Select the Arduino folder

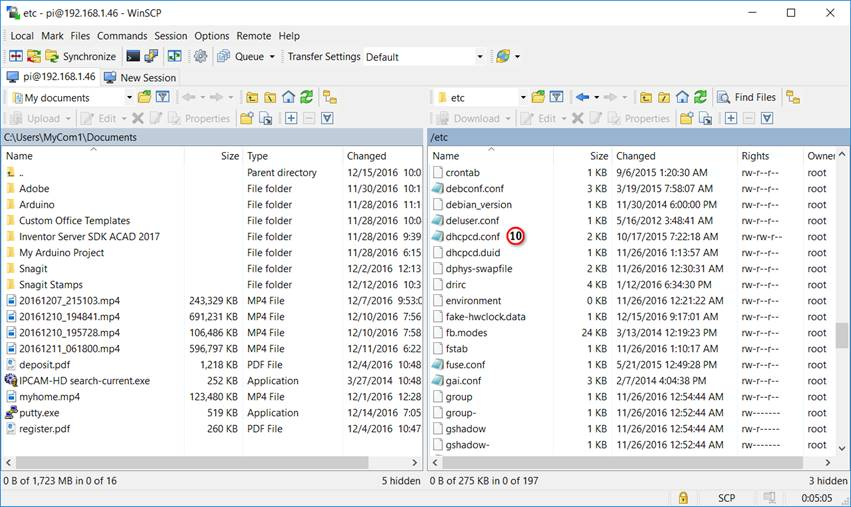(x=36, y=205)
